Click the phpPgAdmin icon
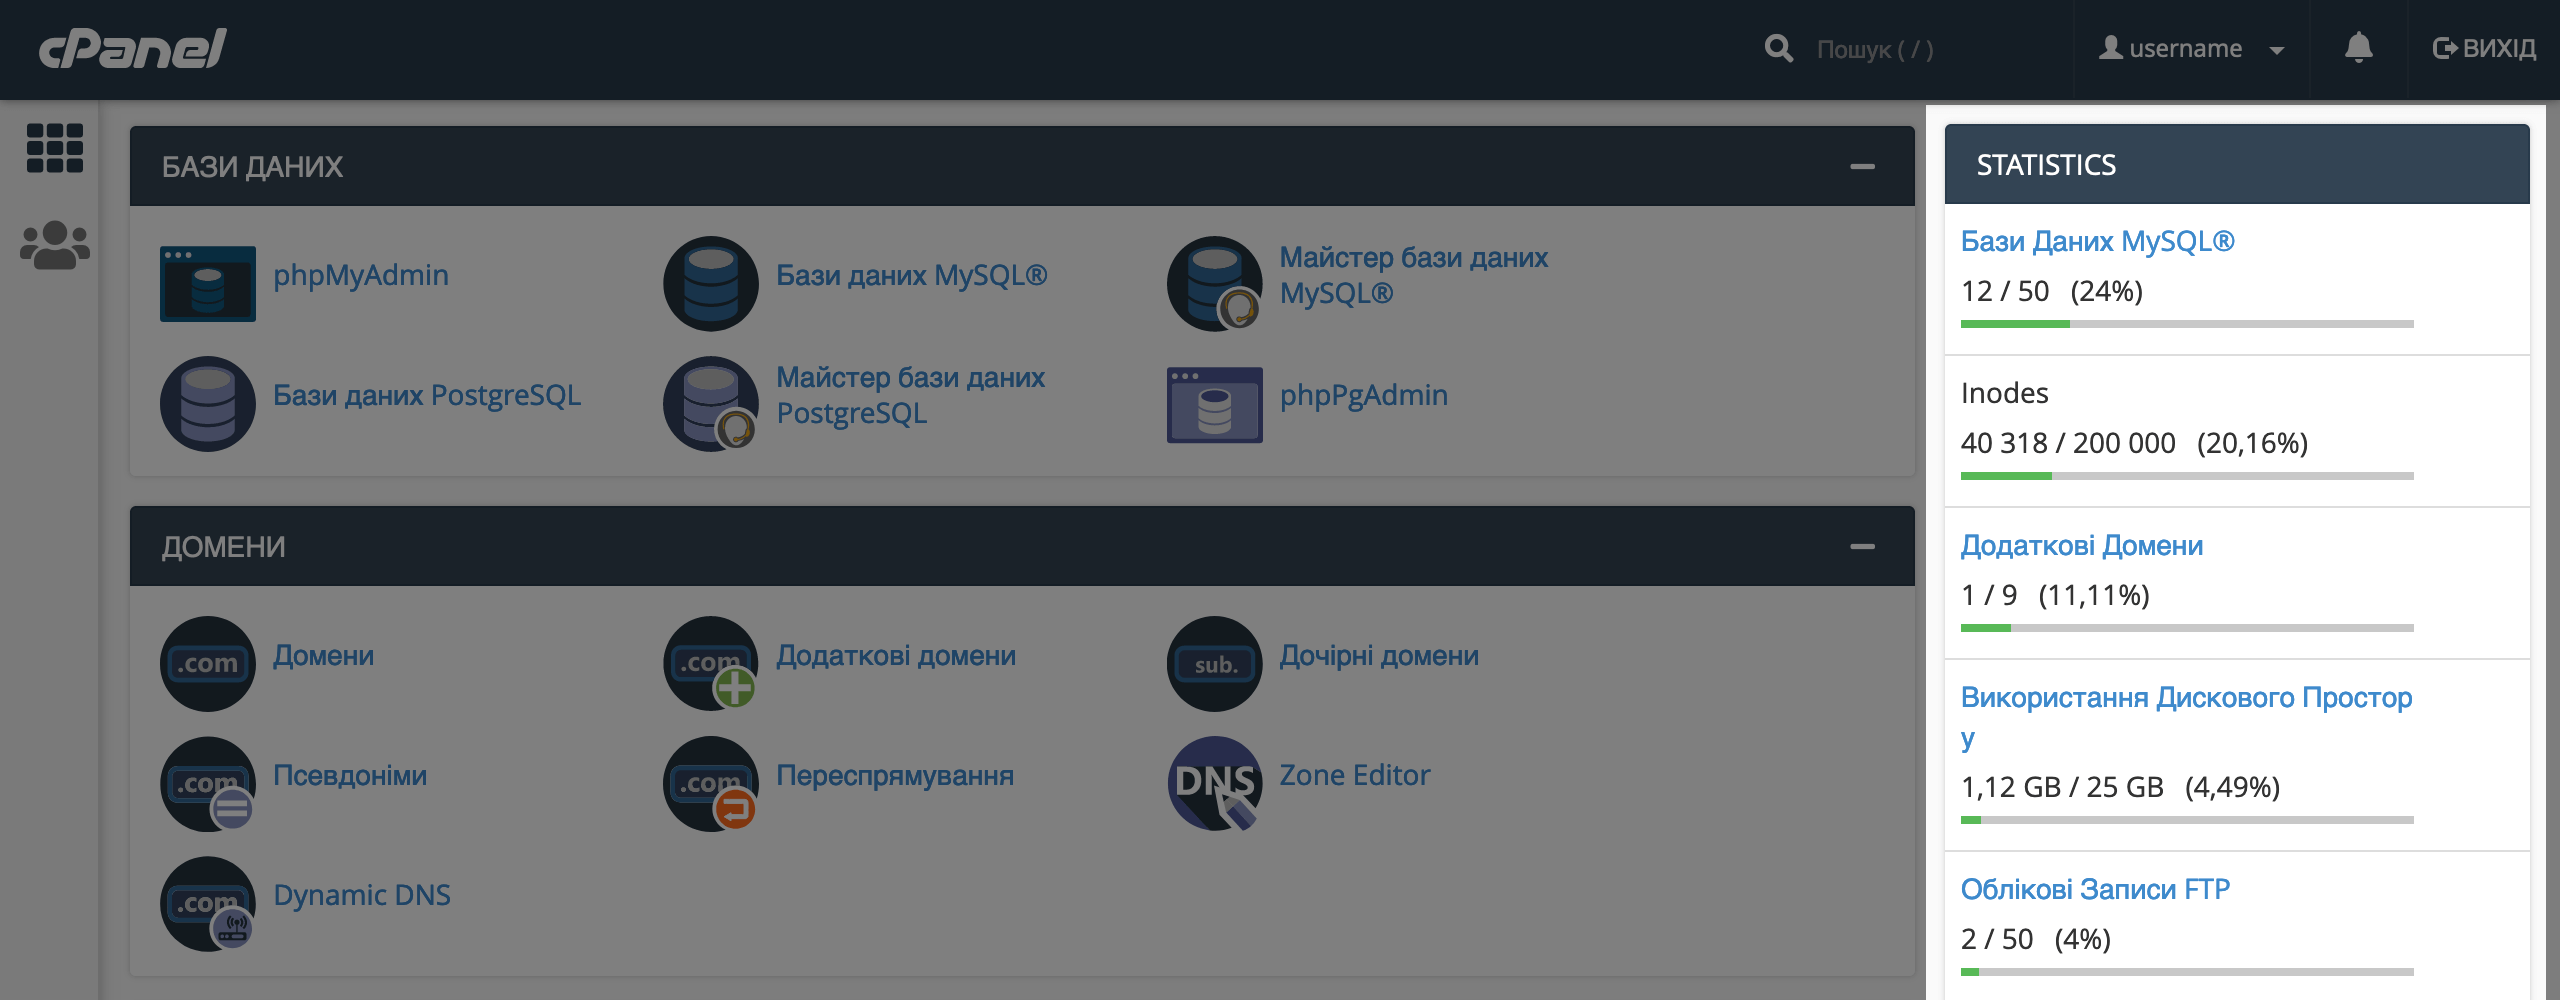 (x=1214, y=404)
